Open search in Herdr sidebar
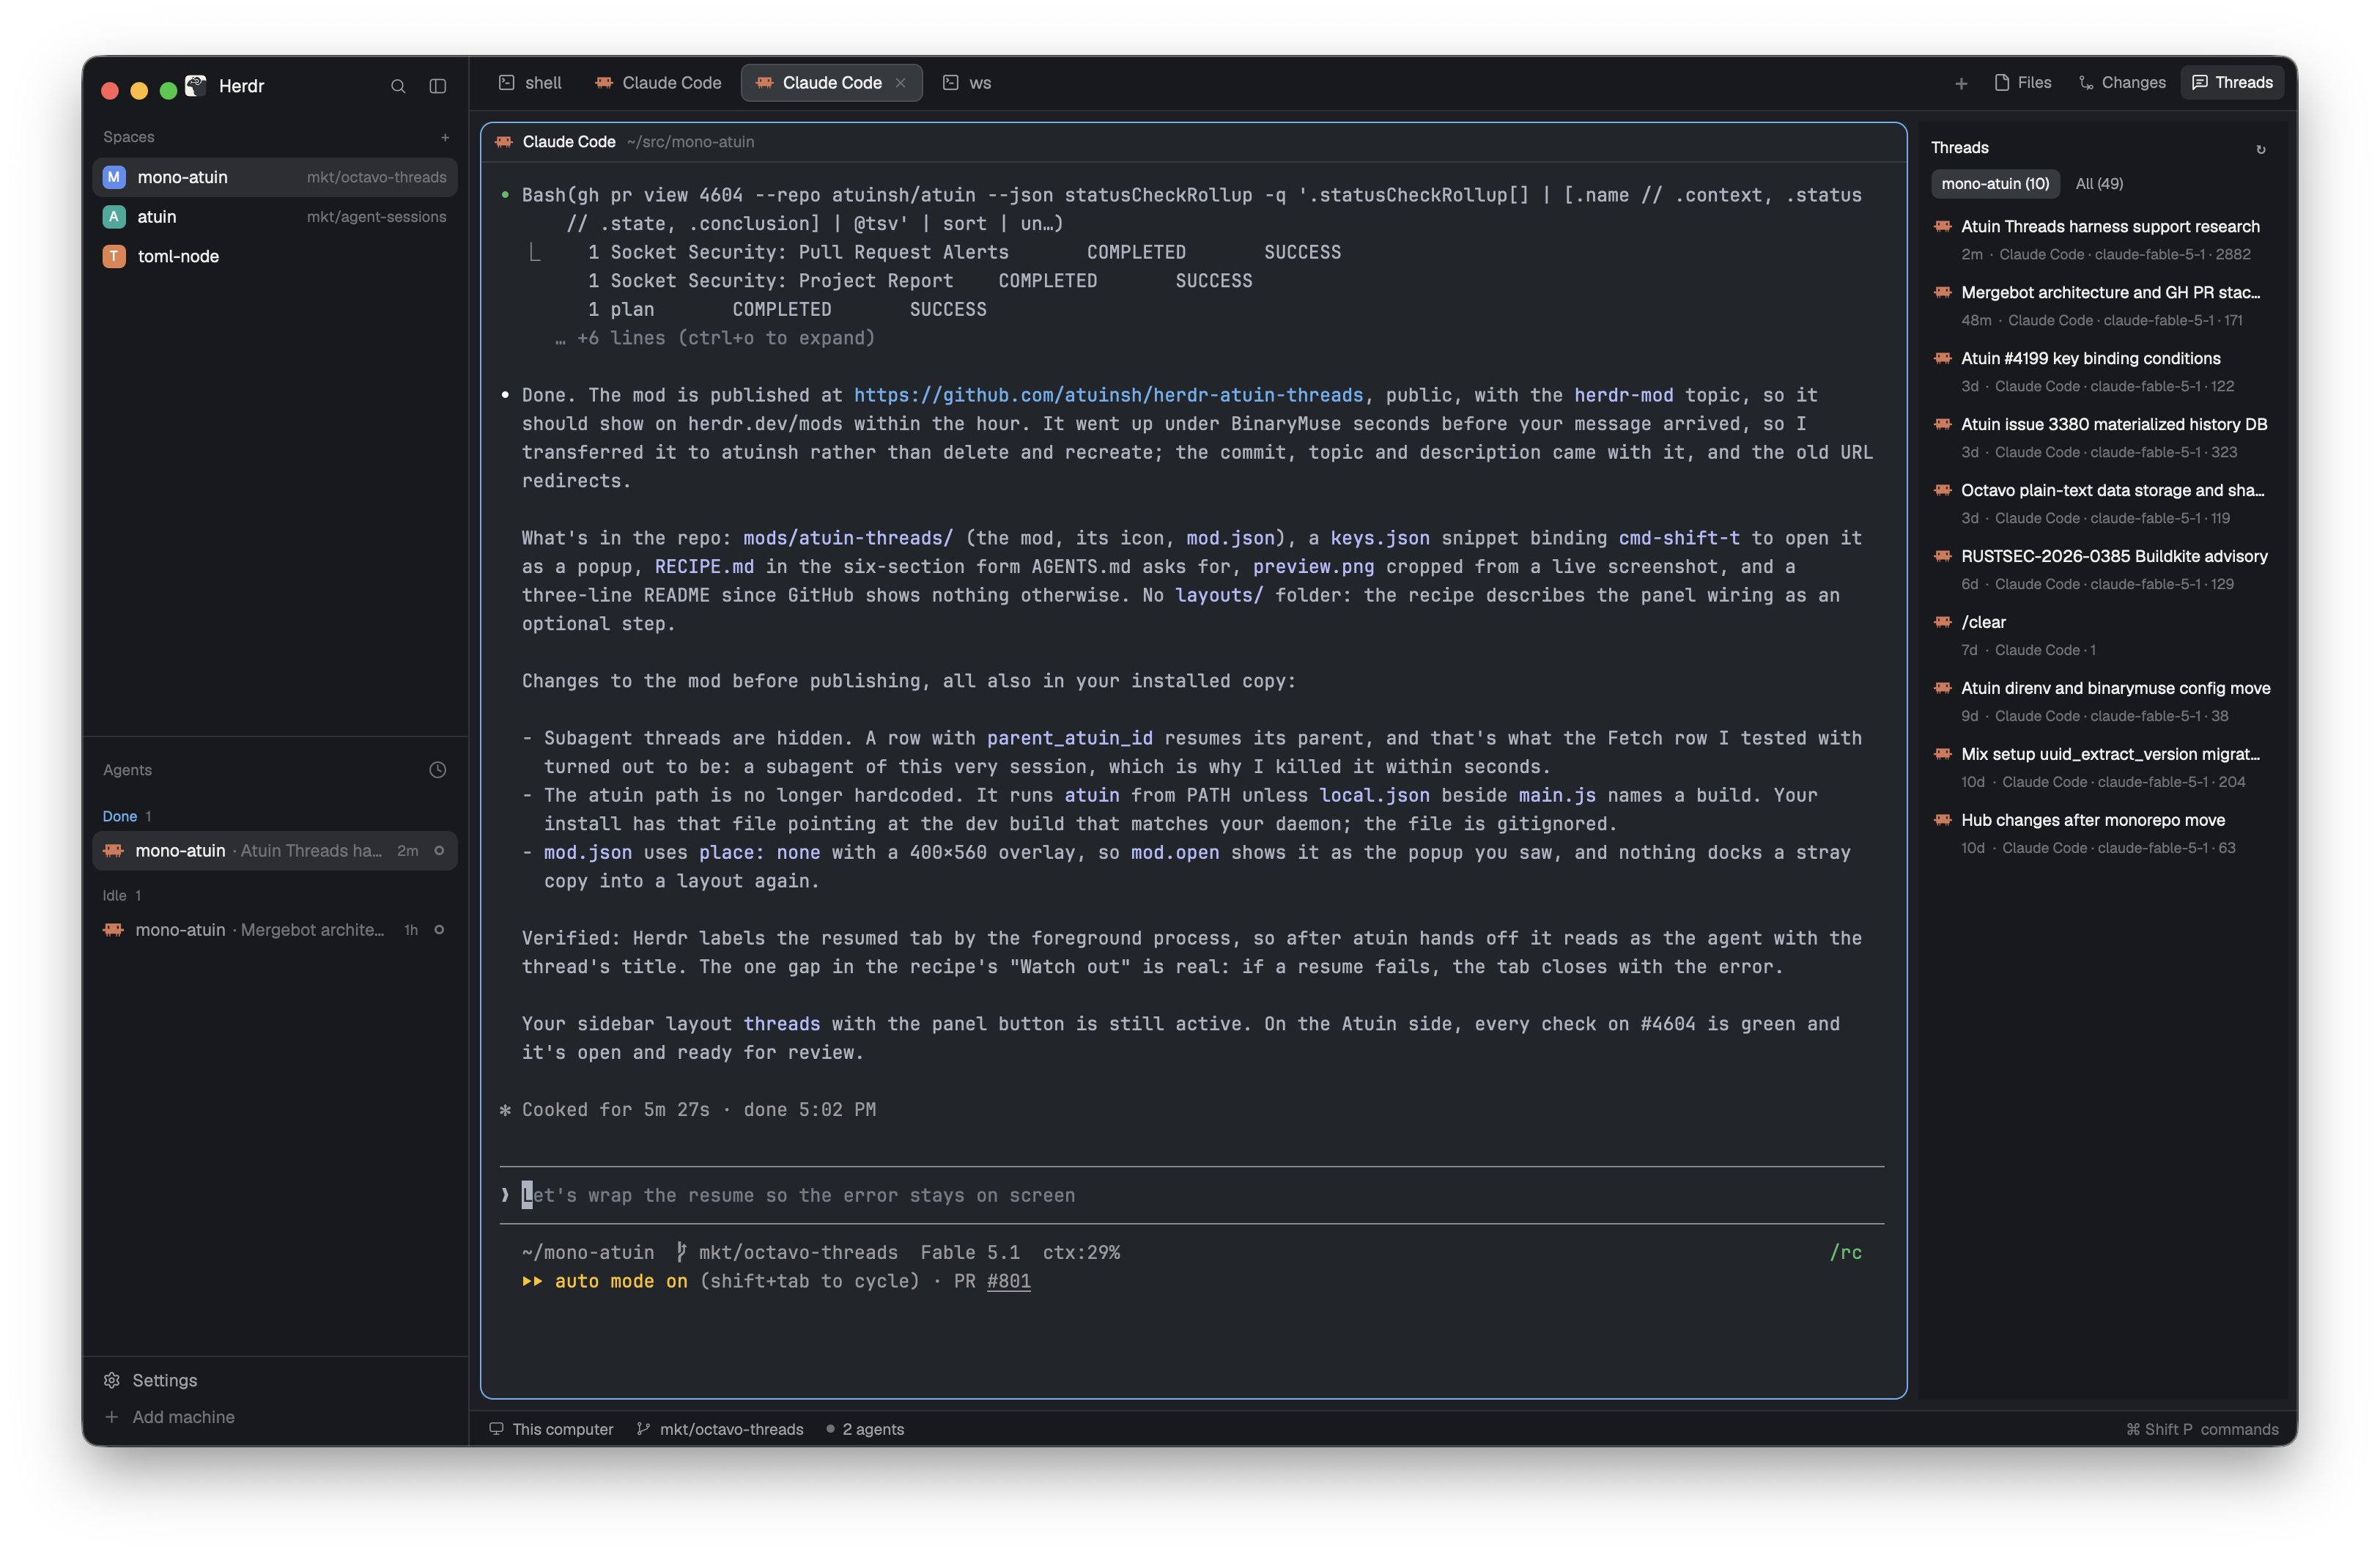This screenshot has width=2380, height=1555. click(398, 86)
